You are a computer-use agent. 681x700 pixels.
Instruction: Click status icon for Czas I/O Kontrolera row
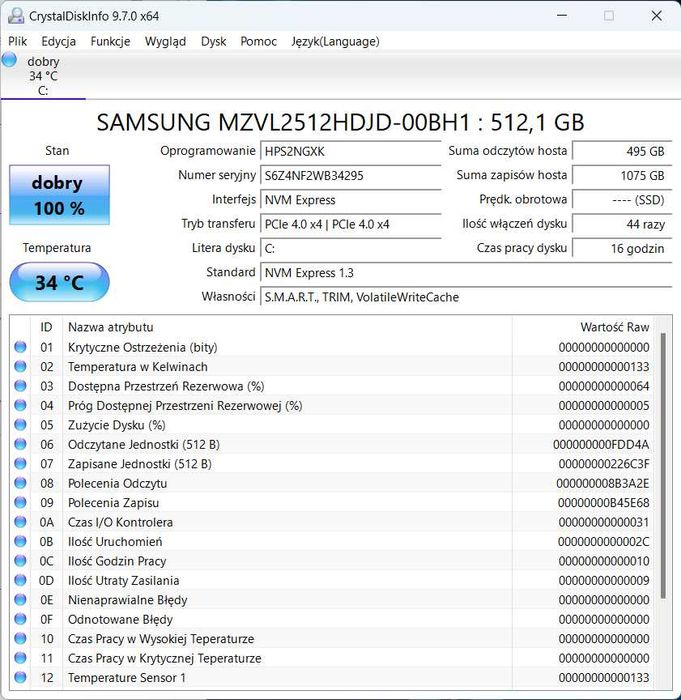(x=20, y=522)
